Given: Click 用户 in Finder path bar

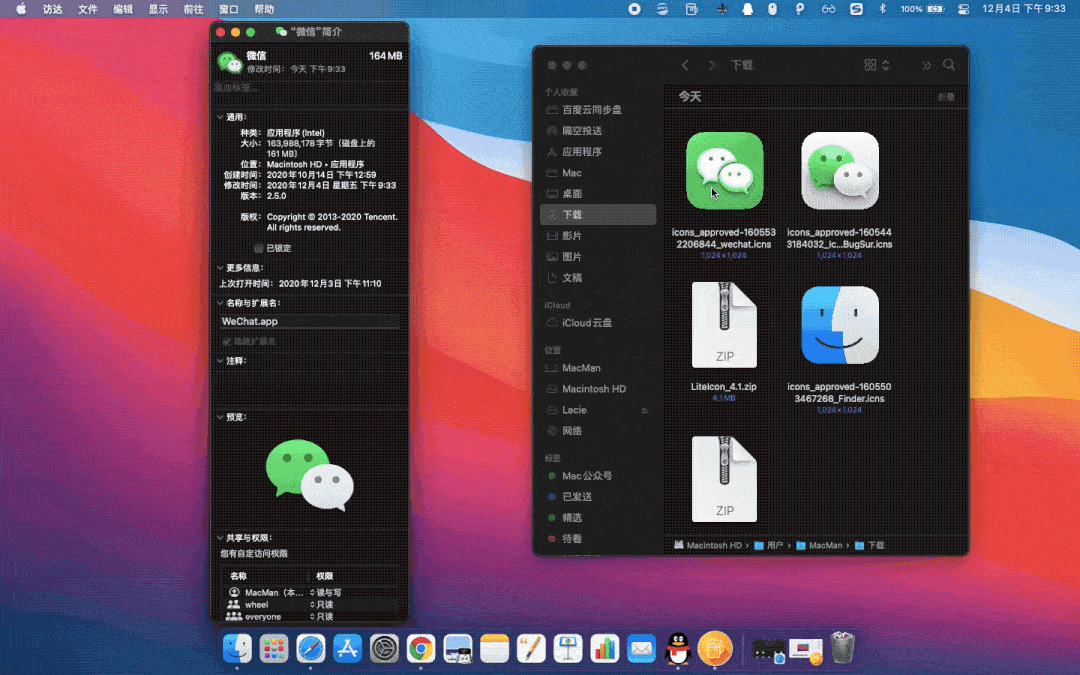Looking at the screenshot, I should (769, 545).
